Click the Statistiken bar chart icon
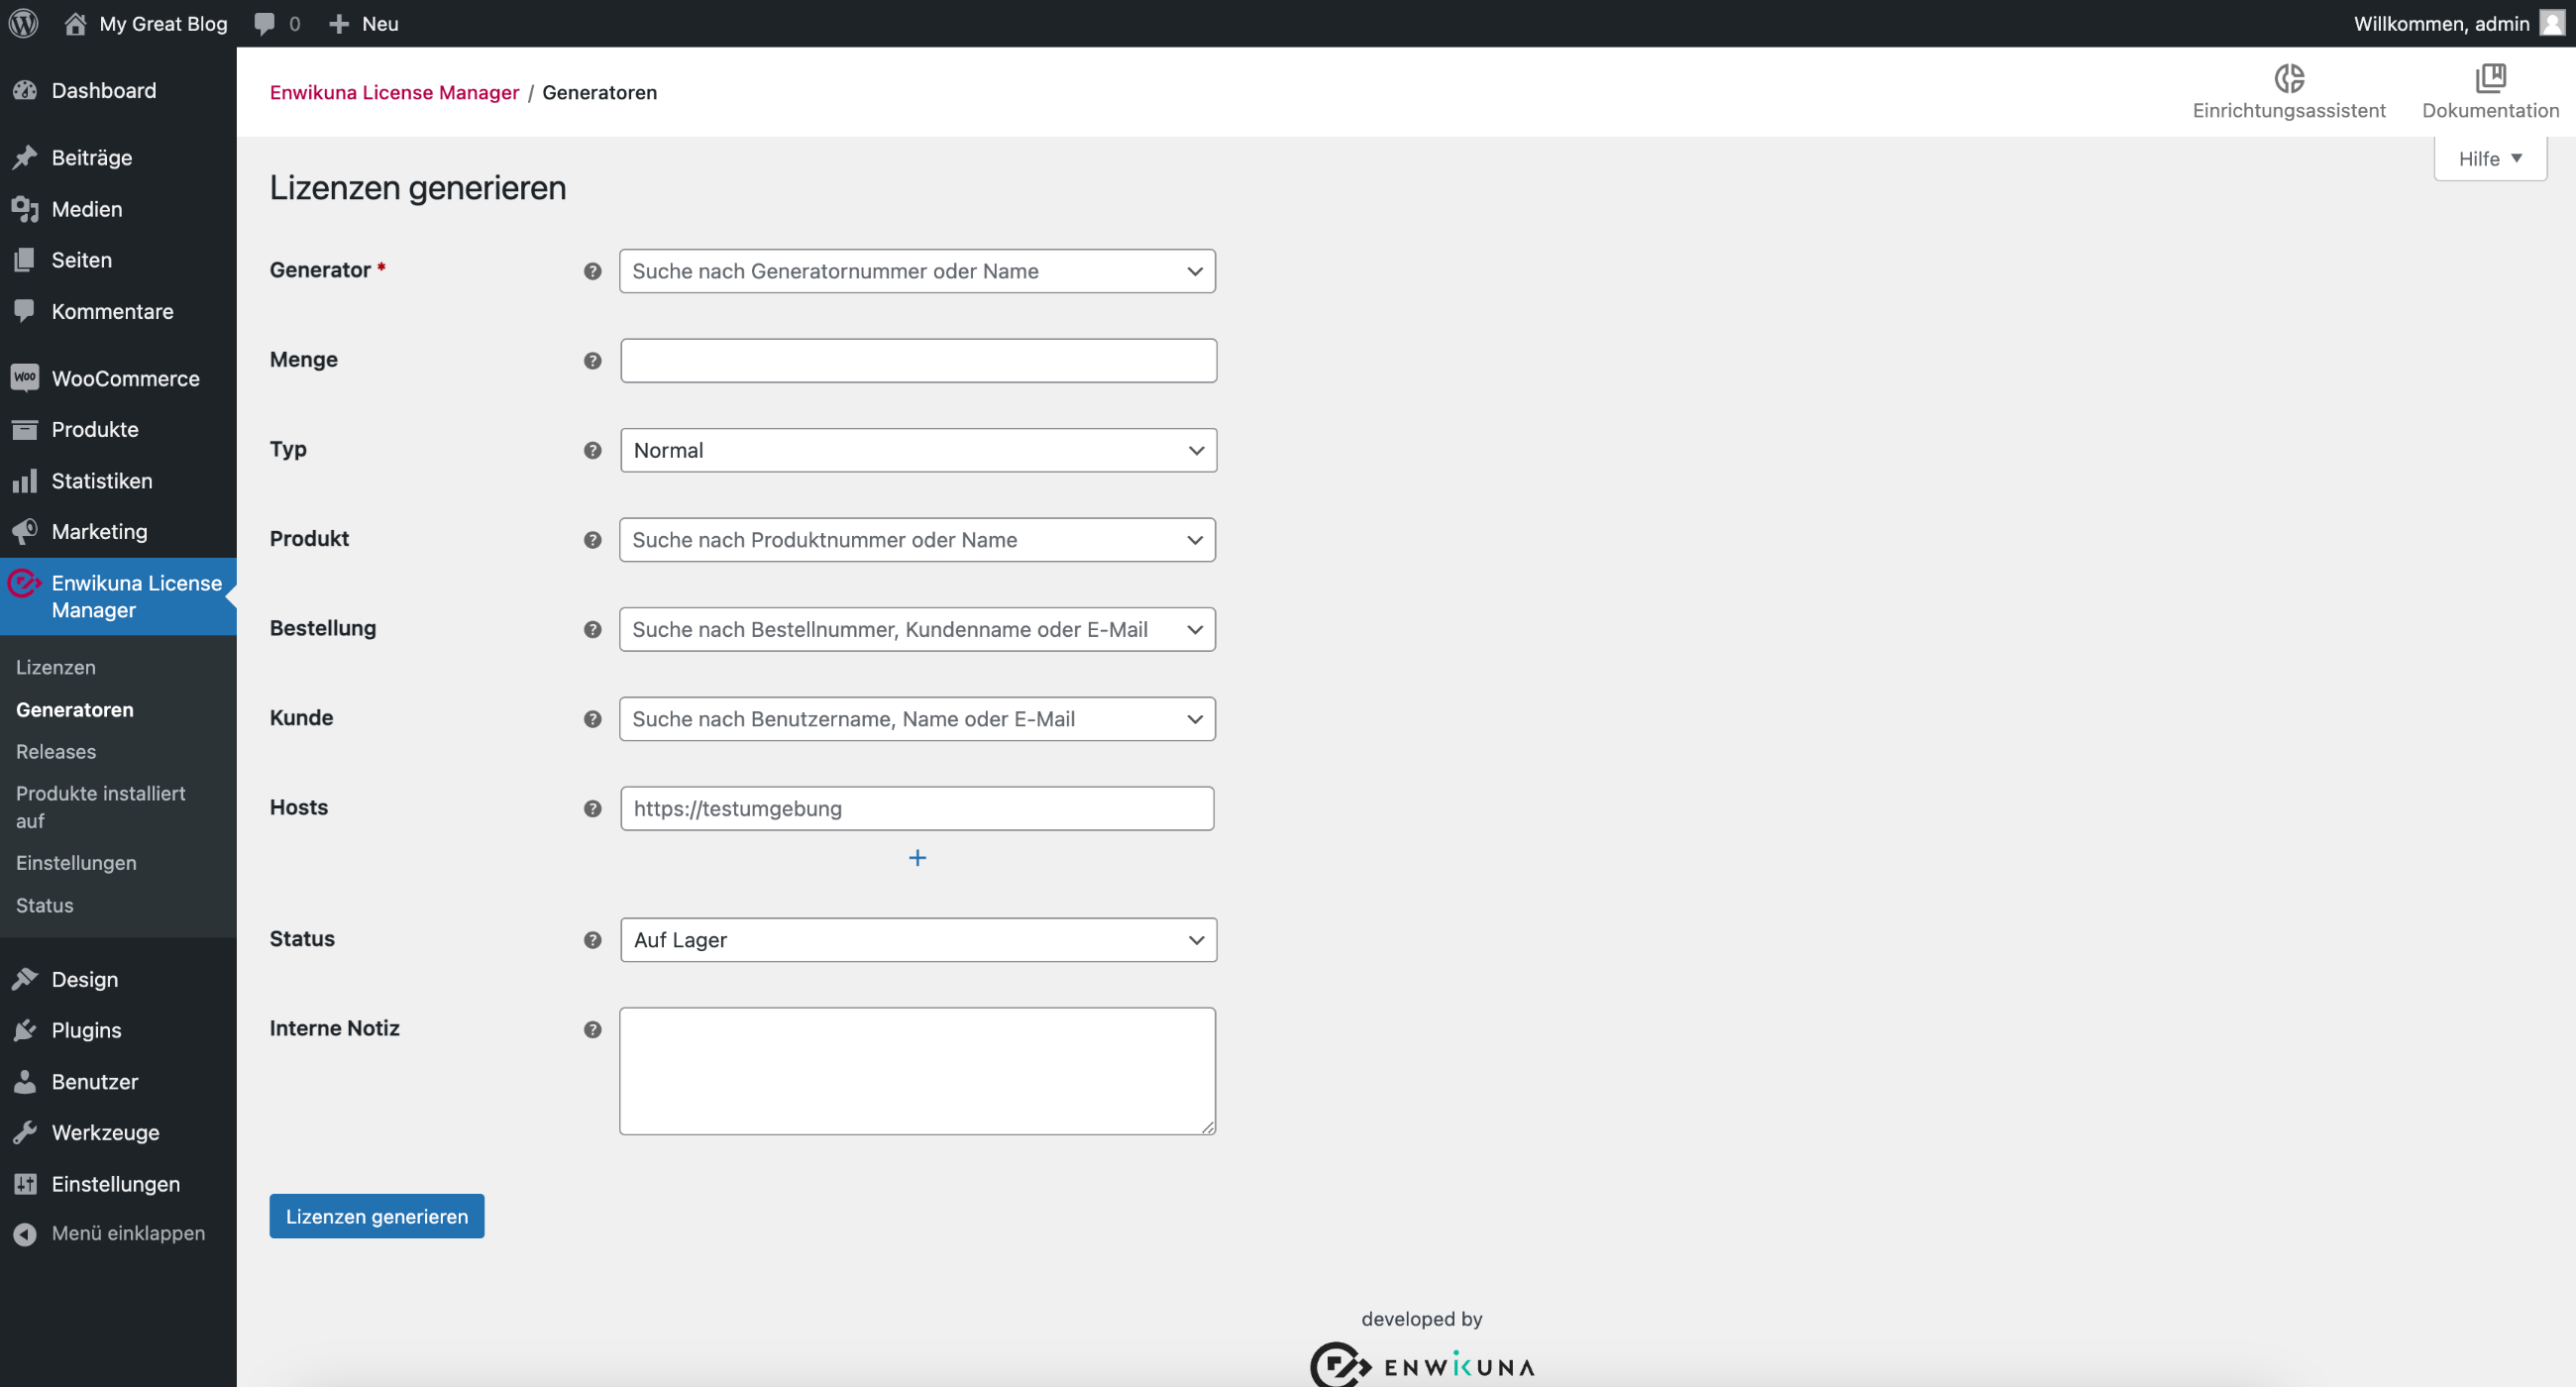This screenshot has height=1387, width=2576. (25, 481)
